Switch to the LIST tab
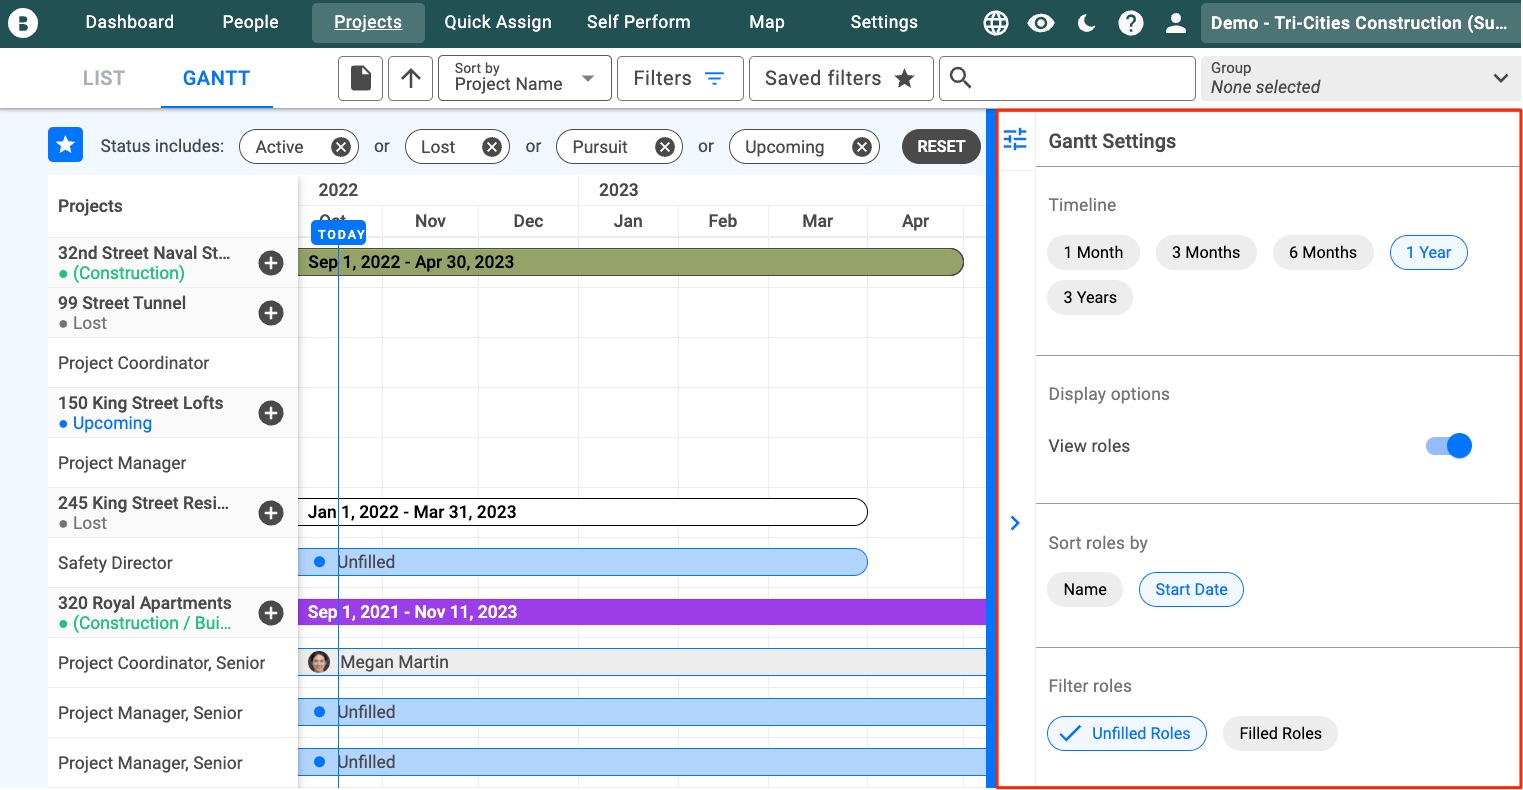1523x790 pixels. tap(104, 78)
